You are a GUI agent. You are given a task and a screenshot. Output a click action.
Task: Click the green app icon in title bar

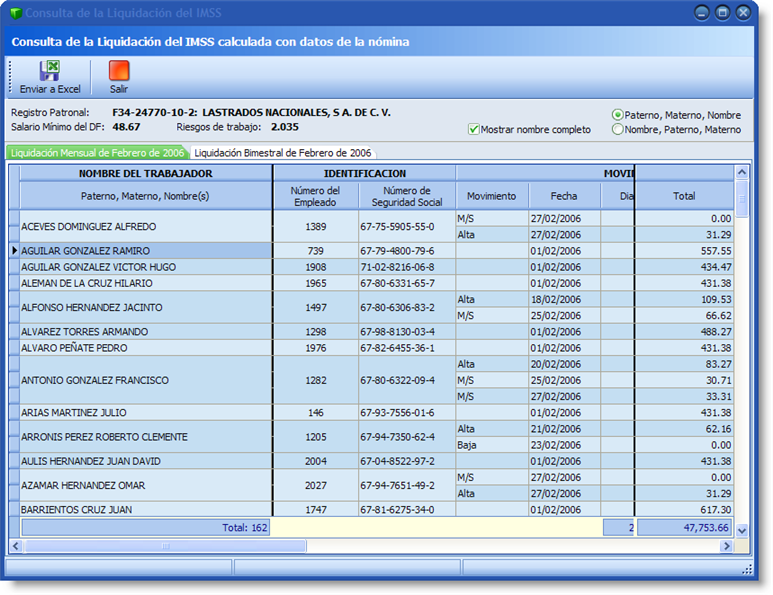click(16, 13)
